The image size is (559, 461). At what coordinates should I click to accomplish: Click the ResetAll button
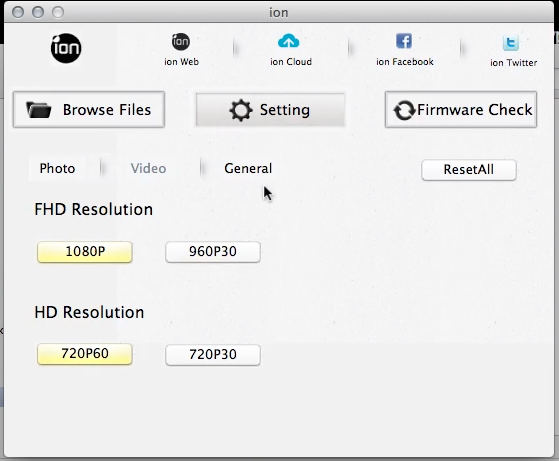(x=469, y=170)
